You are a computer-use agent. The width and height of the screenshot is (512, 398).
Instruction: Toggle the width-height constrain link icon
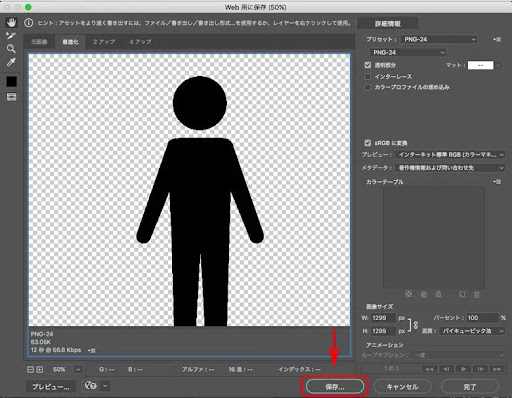coord(416,324)
